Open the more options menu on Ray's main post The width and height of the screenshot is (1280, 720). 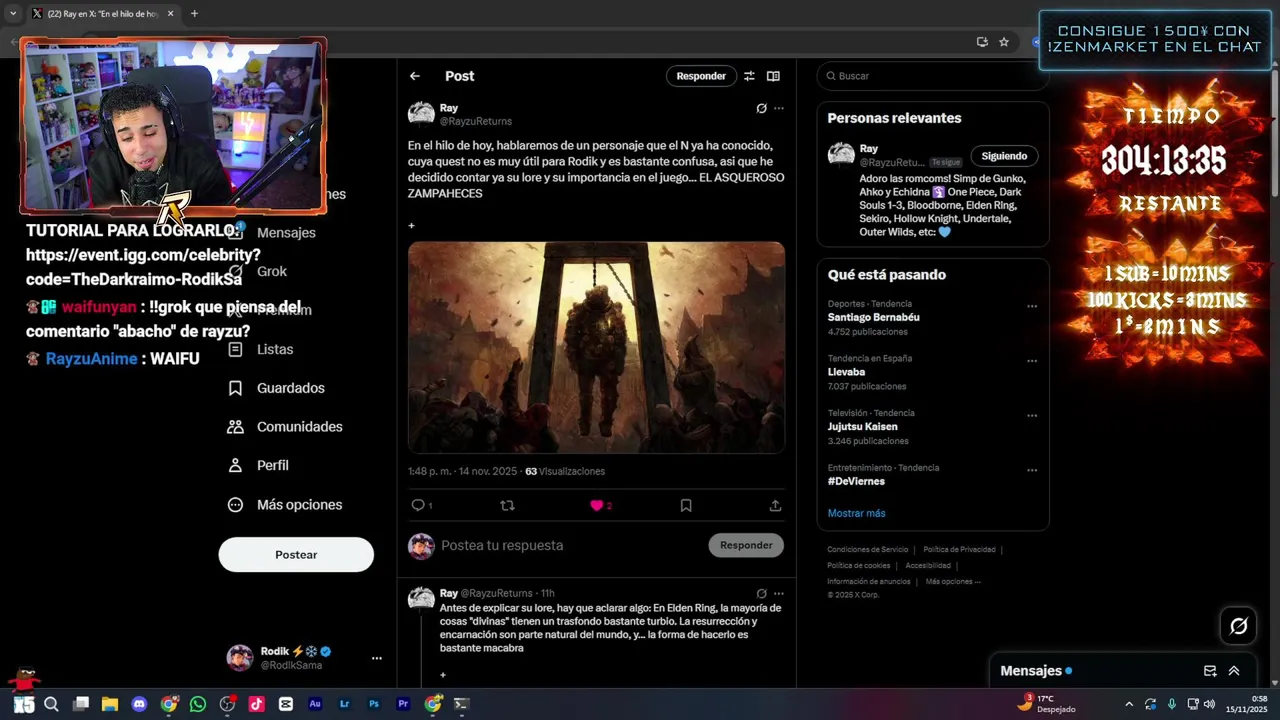[779, 108]
